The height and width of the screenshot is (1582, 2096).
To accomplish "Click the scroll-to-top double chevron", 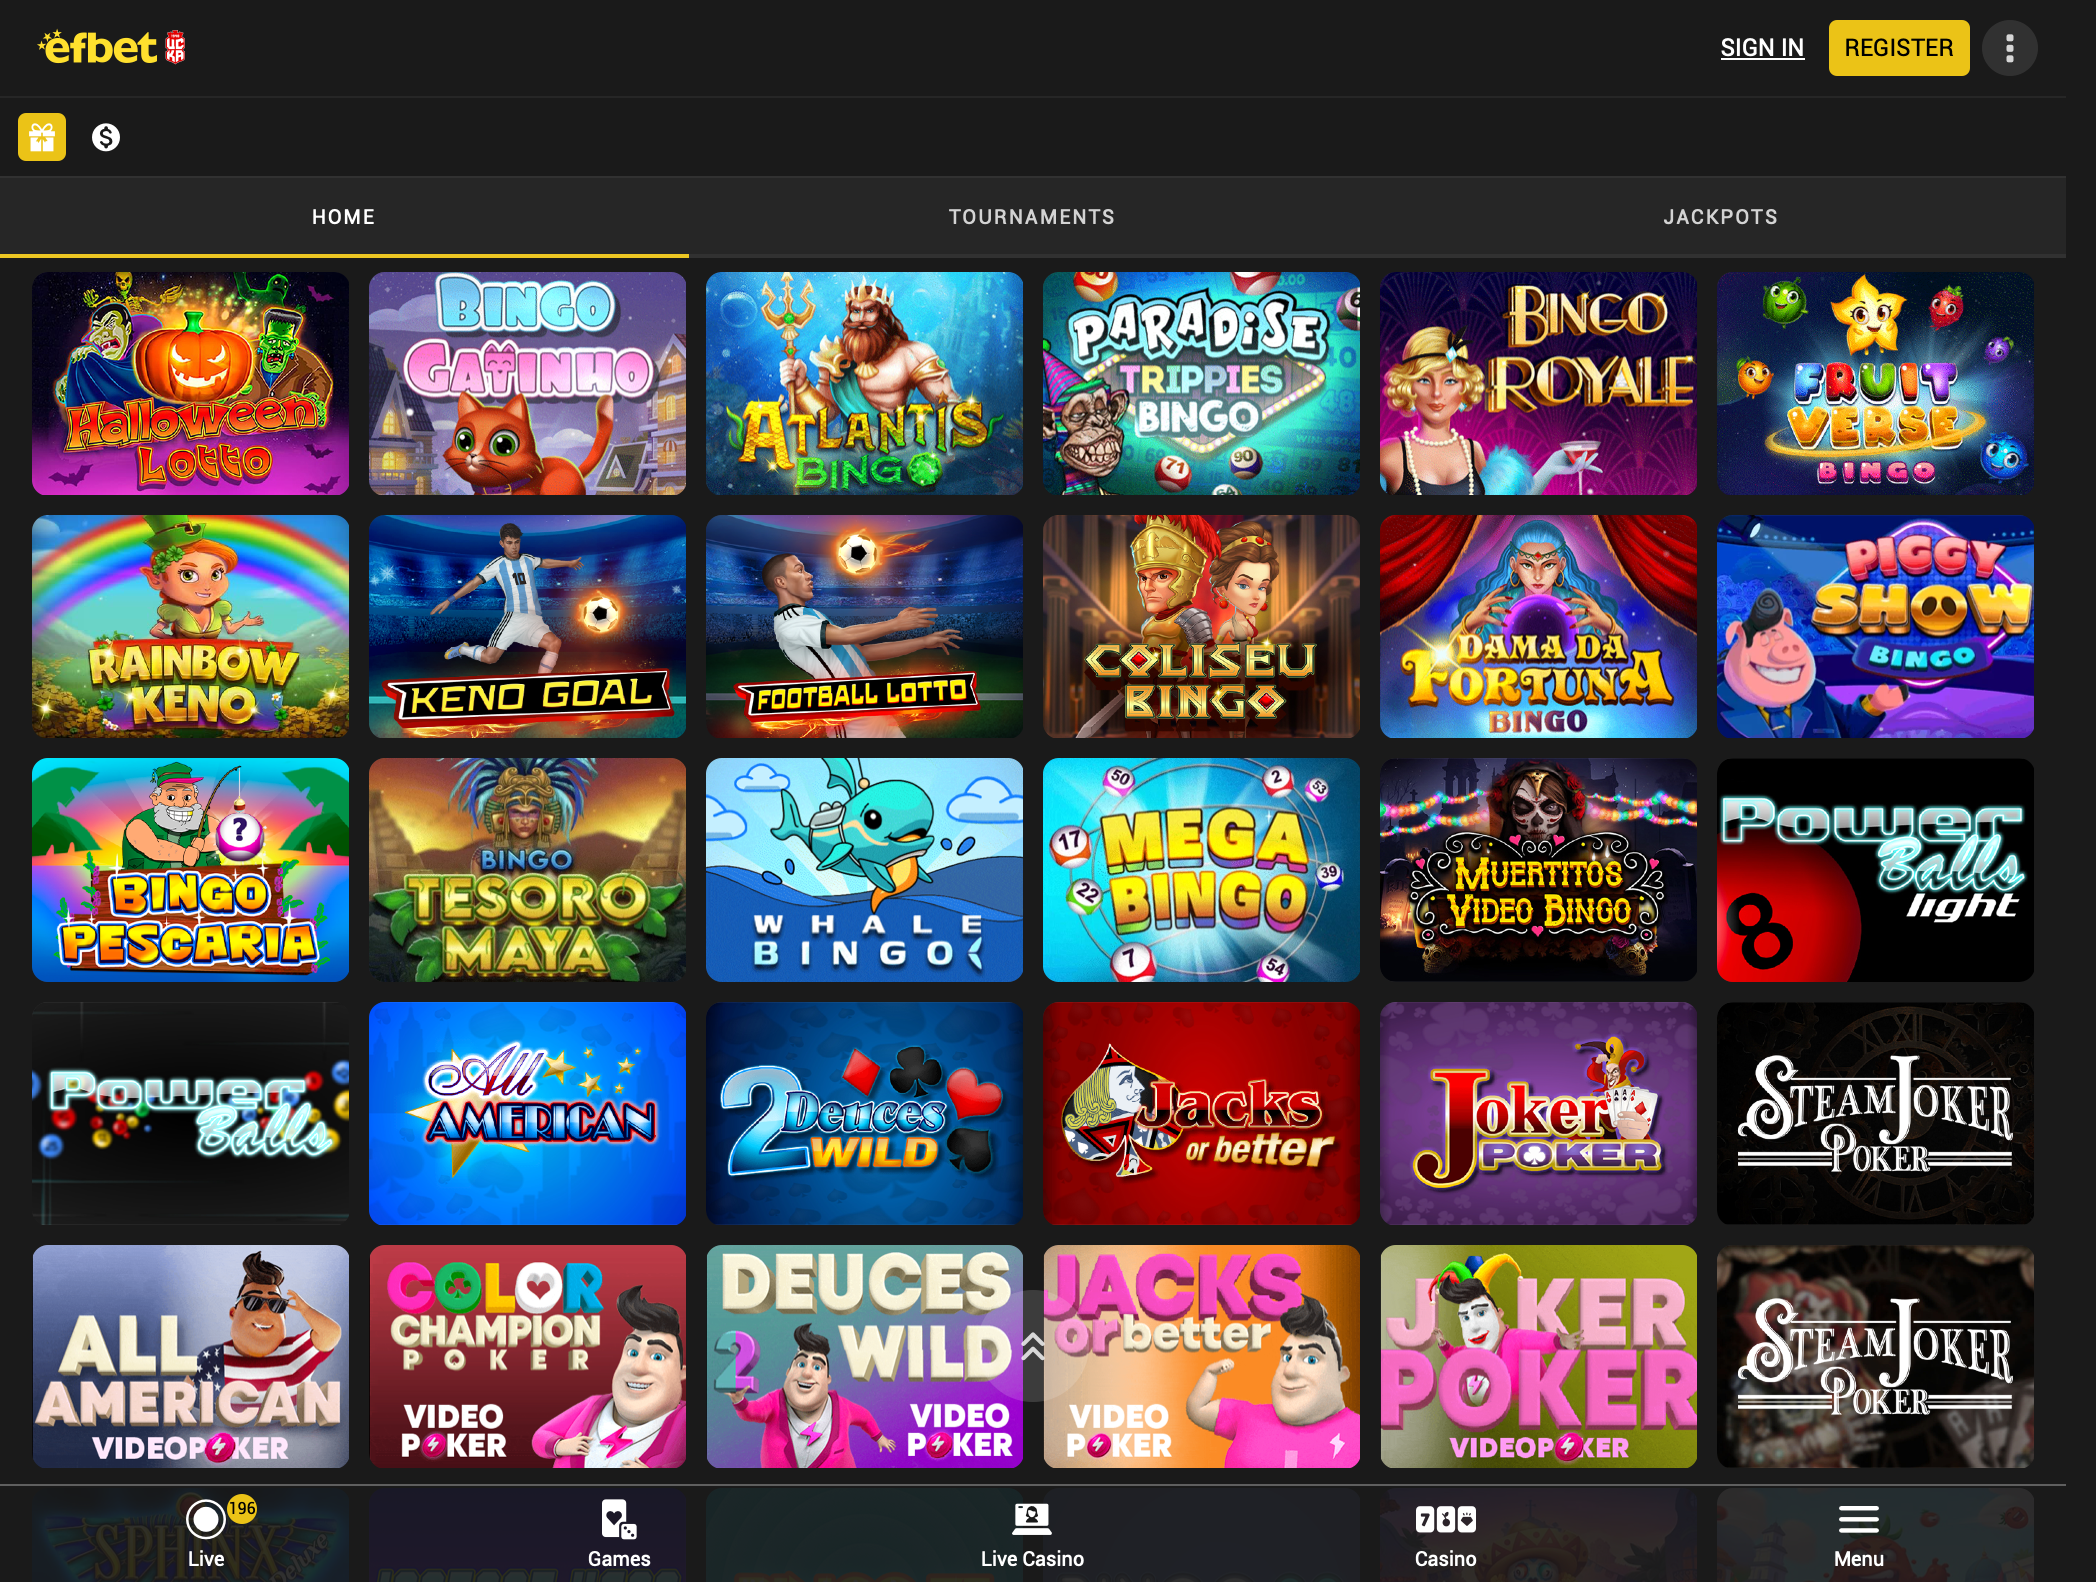I will point(1033,1345).
